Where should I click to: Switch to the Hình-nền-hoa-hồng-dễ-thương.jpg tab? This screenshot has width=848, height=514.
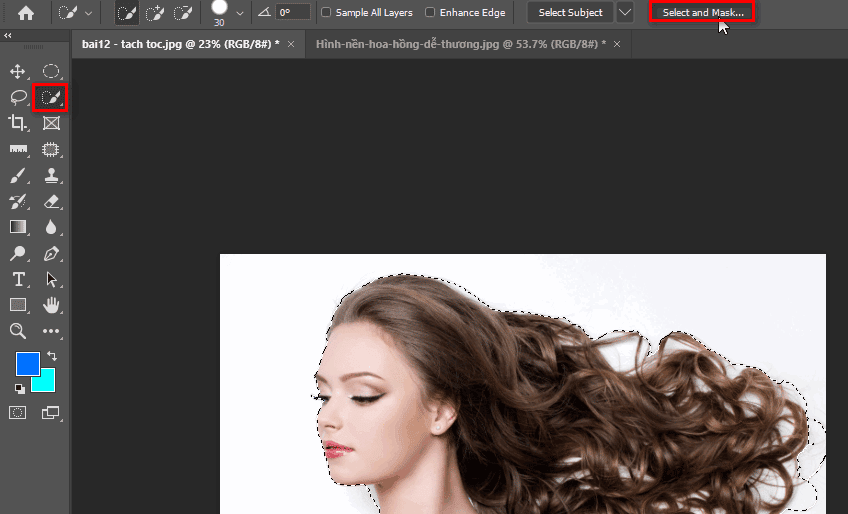[x=460, y=44]
